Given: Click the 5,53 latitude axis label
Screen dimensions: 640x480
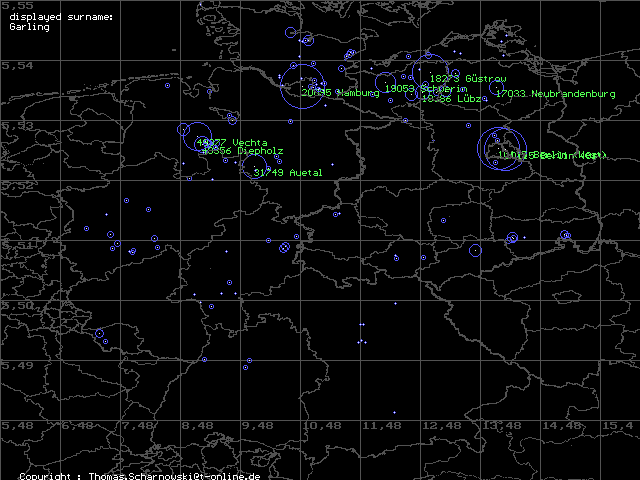Looking at the screenshot, I should pos(16,125).
